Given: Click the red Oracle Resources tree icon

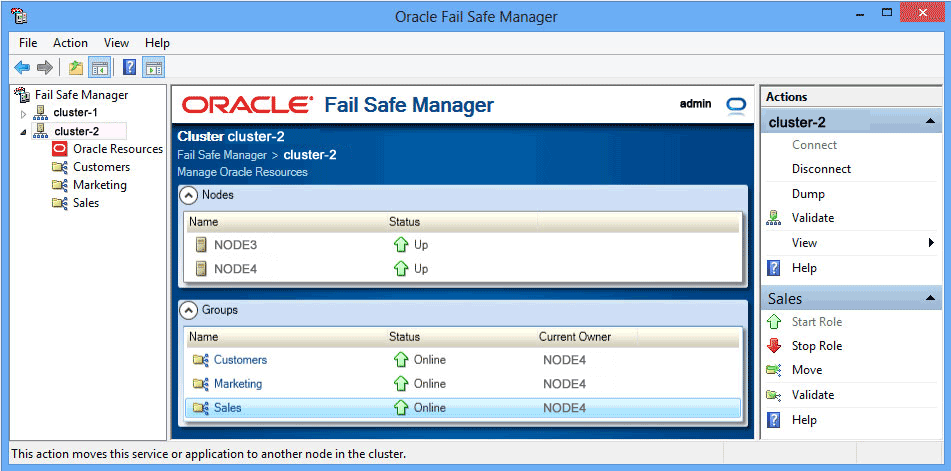Looking at the screenshot, I should point(59,149).
